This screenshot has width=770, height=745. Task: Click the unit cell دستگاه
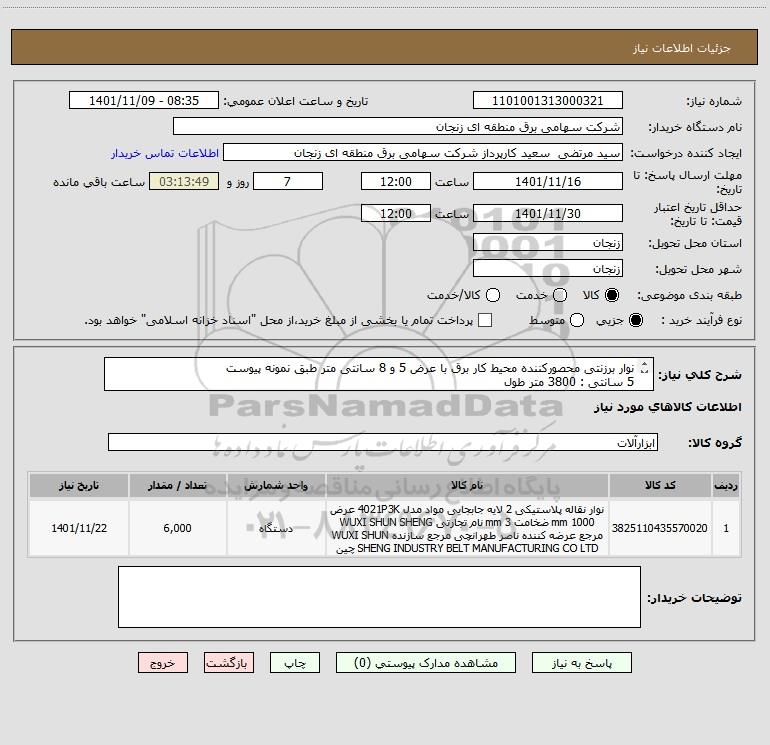pyautogui.click(x=276, y=528)
